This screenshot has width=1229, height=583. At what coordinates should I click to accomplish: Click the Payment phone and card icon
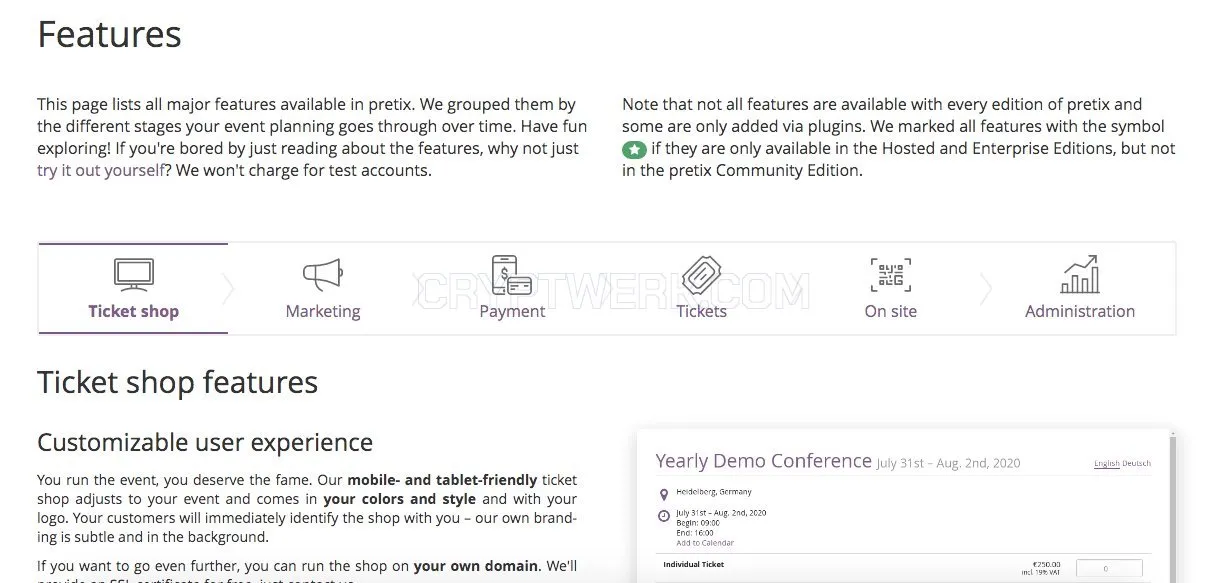point(511,274)
